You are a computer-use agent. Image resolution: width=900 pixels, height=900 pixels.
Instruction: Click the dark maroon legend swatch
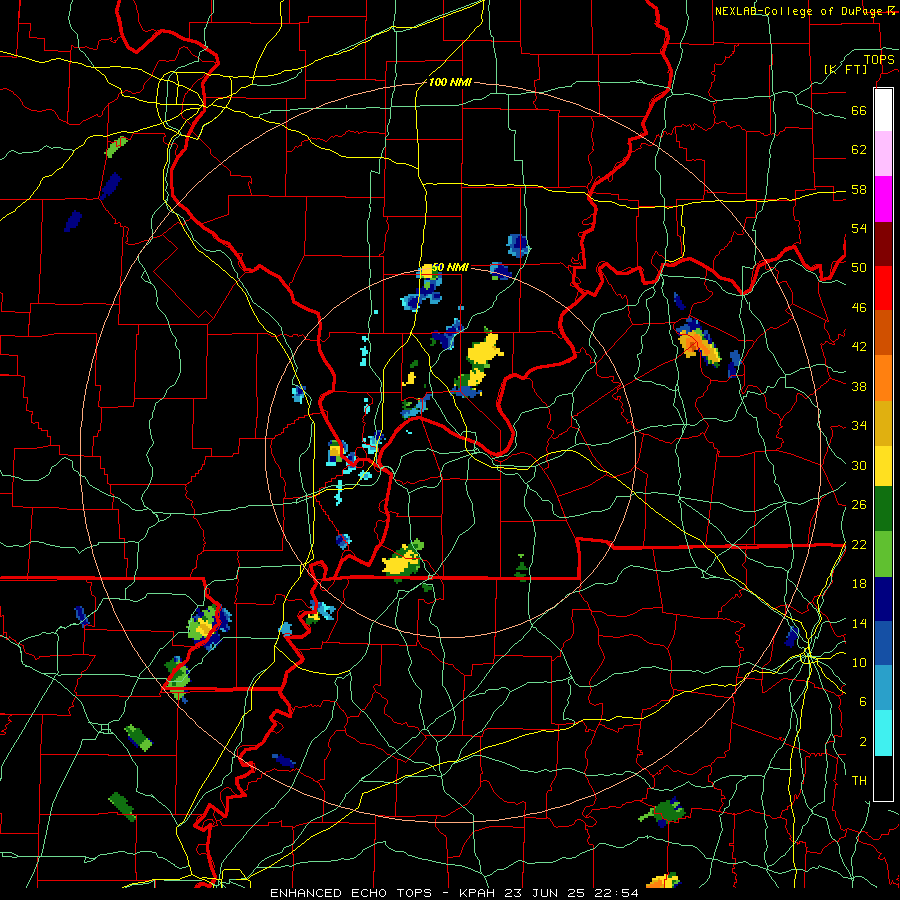(883, 243)
